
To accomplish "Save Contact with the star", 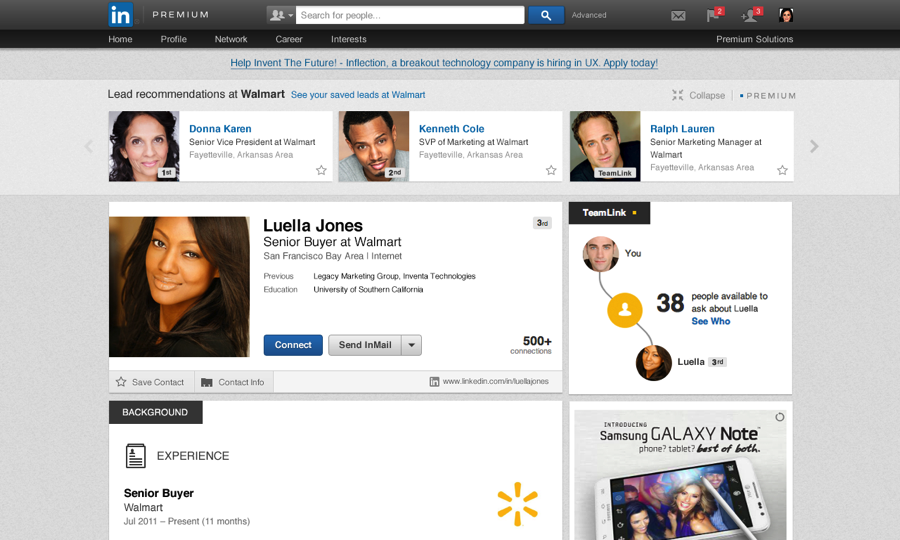I will 150,382.
